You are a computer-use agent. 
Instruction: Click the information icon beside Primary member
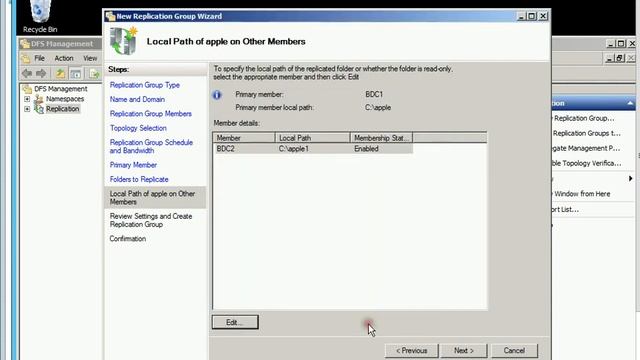pyautogui.click(x=217, y=95)
